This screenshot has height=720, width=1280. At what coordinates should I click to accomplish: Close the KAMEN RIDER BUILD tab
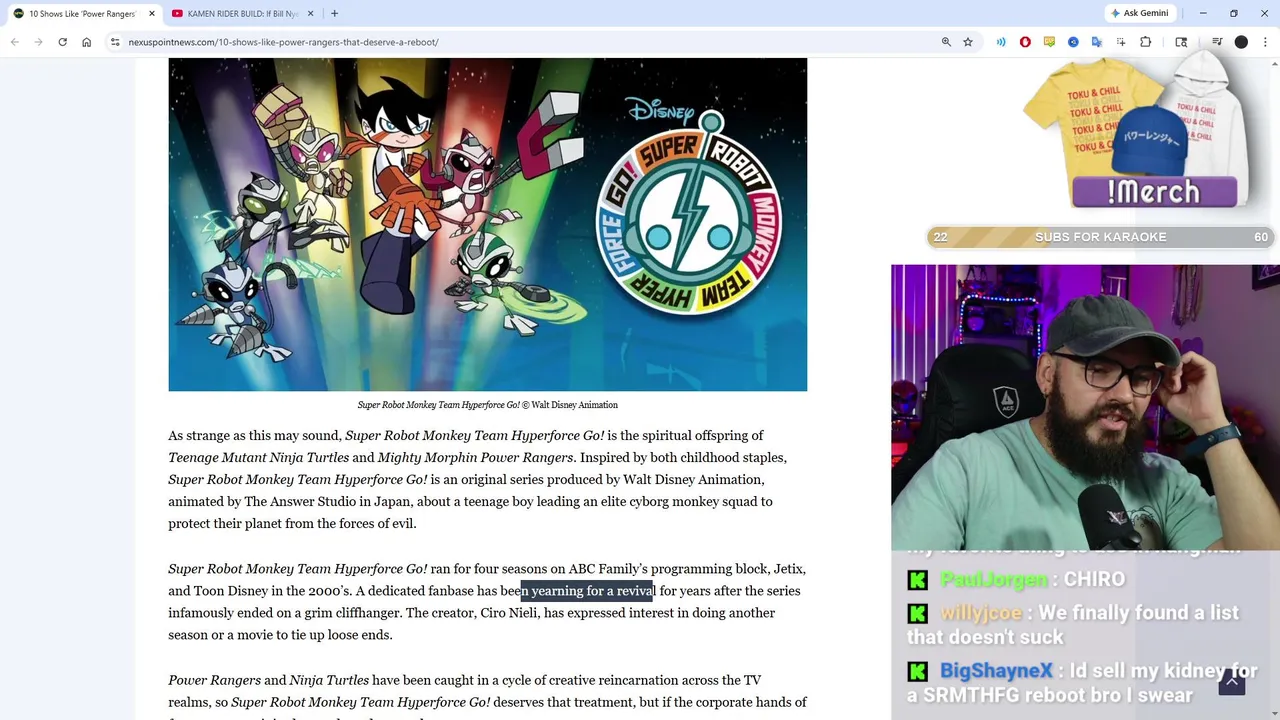[x=310, y=13]
